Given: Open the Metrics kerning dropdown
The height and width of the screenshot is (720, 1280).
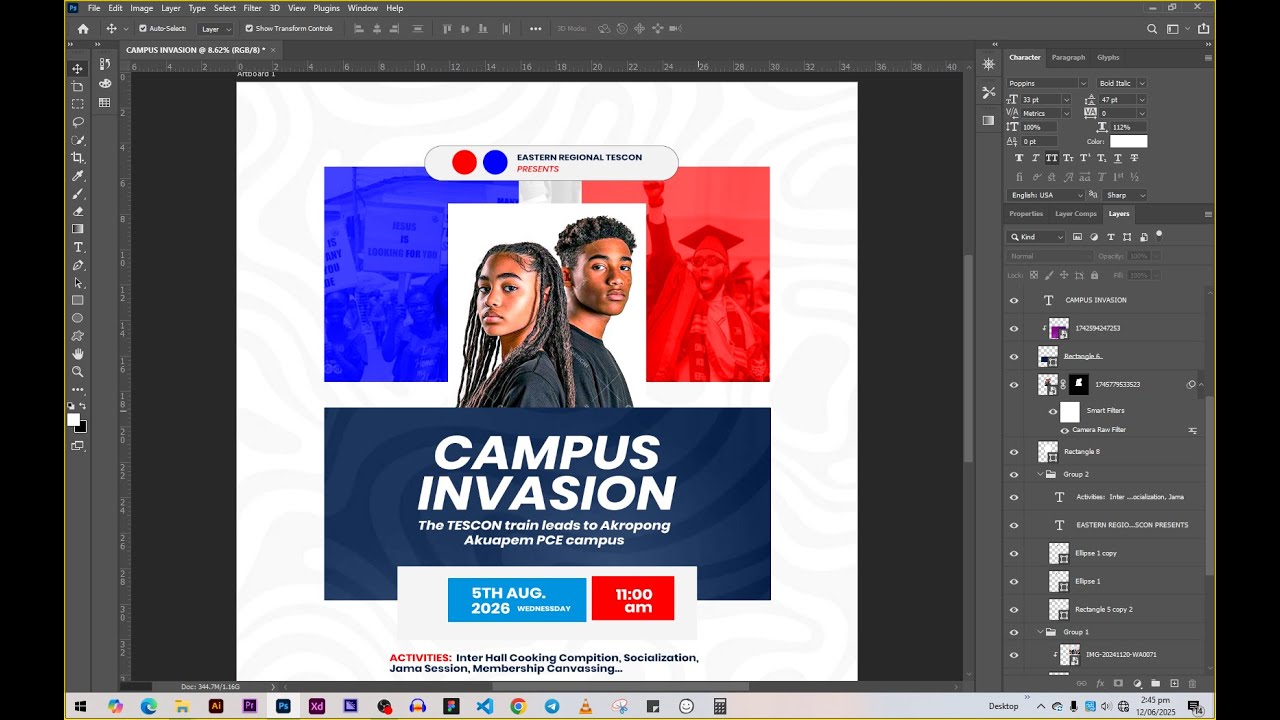Looking at the screenshot, I should pyautogui.click(x=1066, y=113).
